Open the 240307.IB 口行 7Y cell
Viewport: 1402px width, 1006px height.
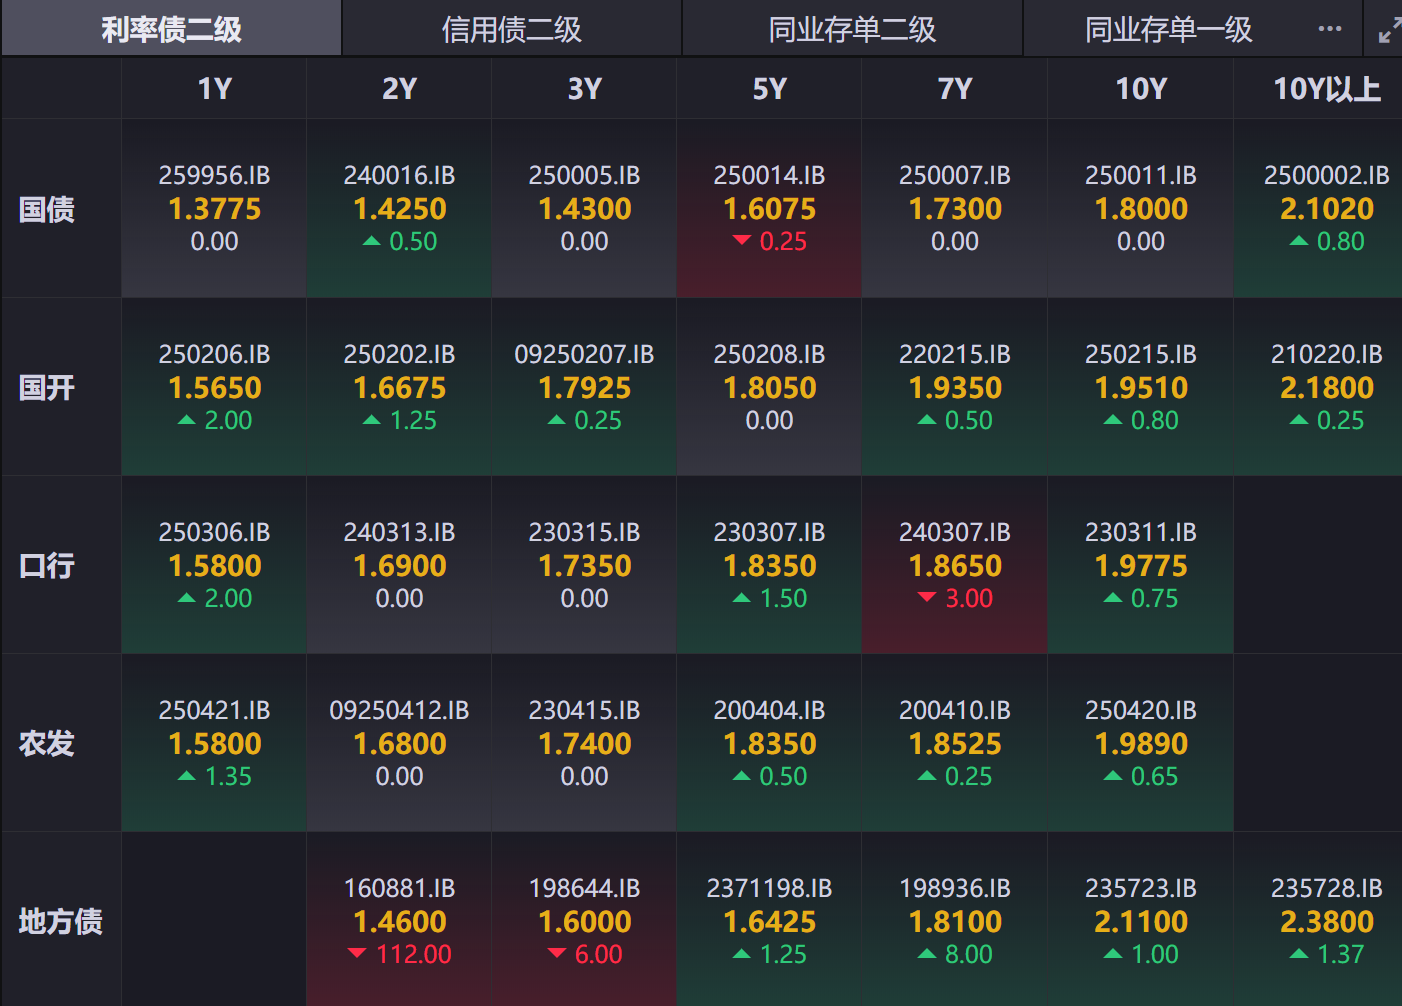click(955, 565)
